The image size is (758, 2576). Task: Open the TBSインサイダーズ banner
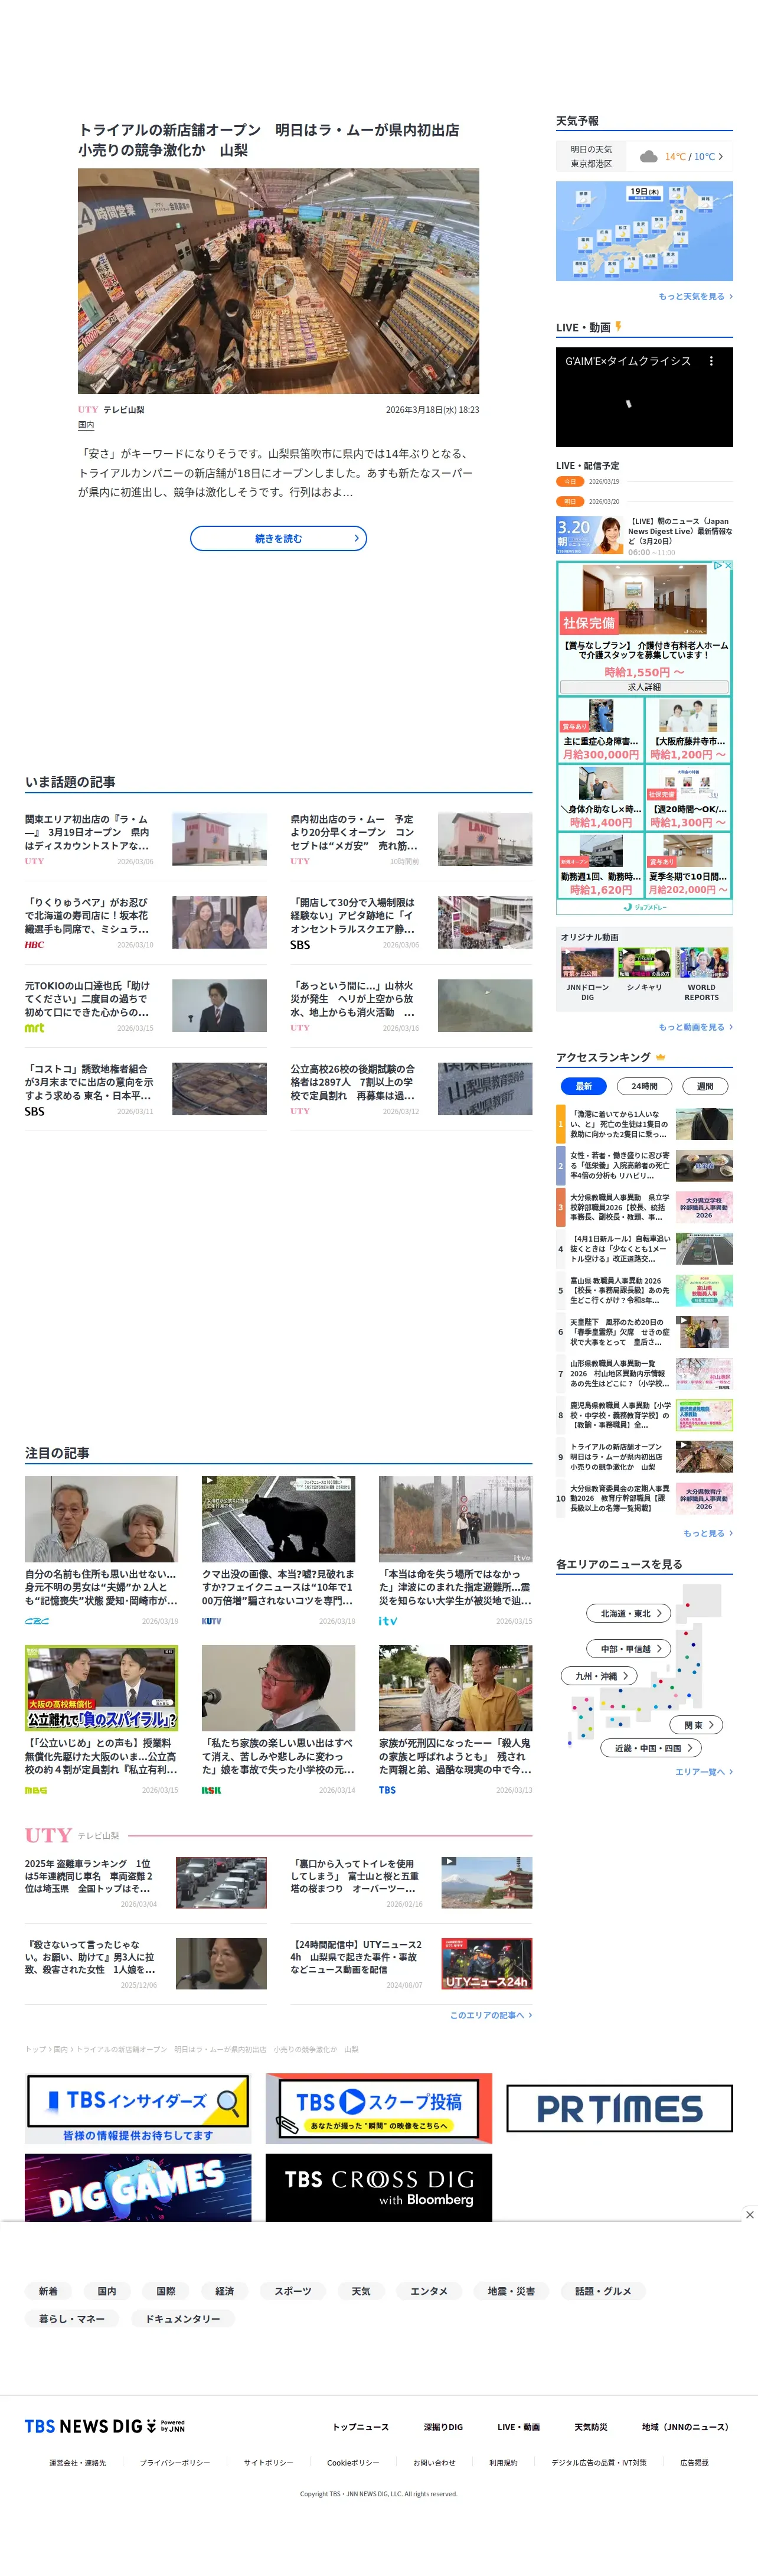(138, 2108)
